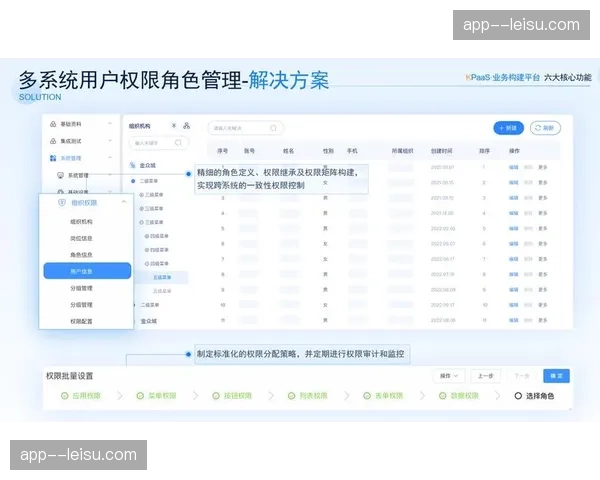
Task: Click the 系统管理 grid icon in sidebar
Action: coord(52,158)
